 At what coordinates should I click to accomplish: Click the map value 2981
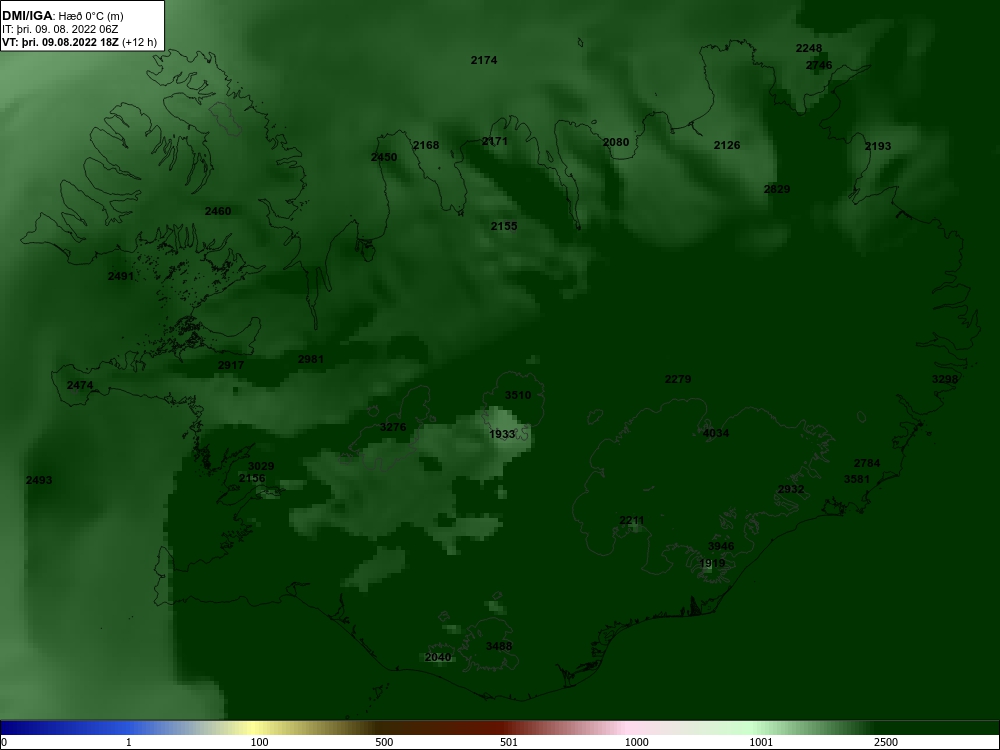pos(311,359)
